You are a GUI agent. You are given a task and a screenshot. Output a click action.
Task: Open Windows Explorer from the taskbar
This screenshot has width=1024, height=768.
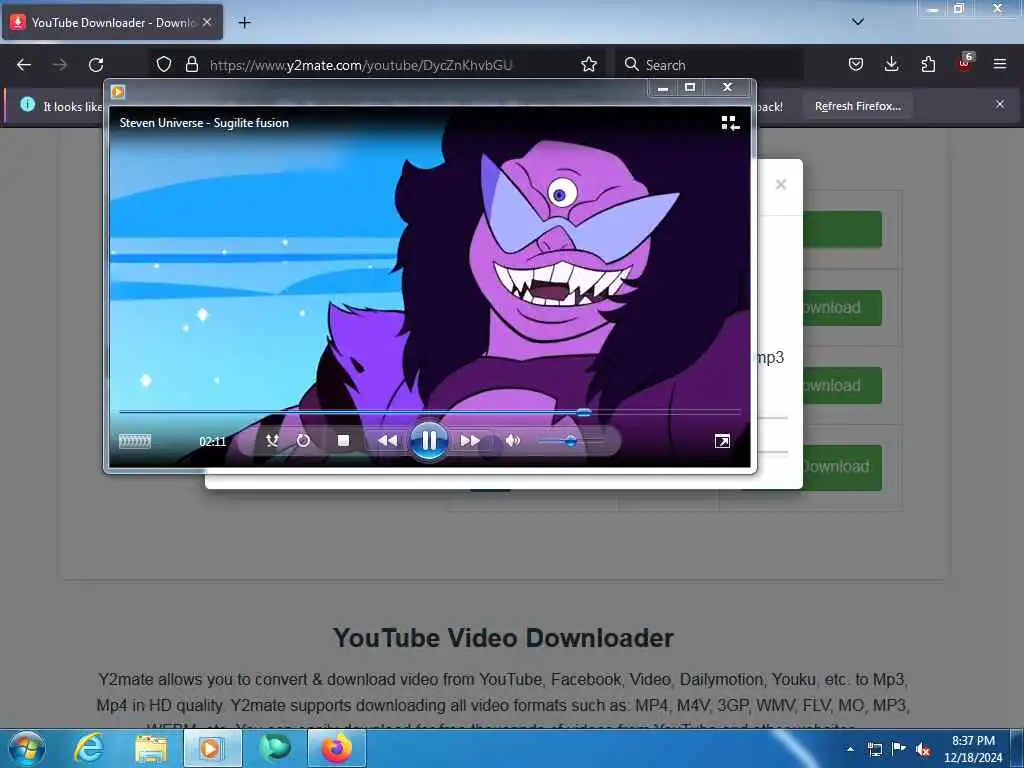point(151,749)
